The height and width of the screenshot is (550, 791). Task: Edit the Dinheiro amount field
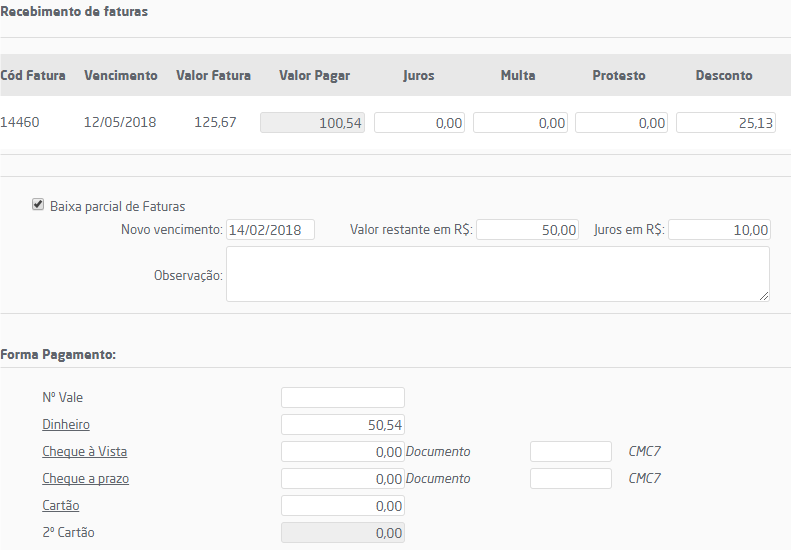(x=343, y=424)
